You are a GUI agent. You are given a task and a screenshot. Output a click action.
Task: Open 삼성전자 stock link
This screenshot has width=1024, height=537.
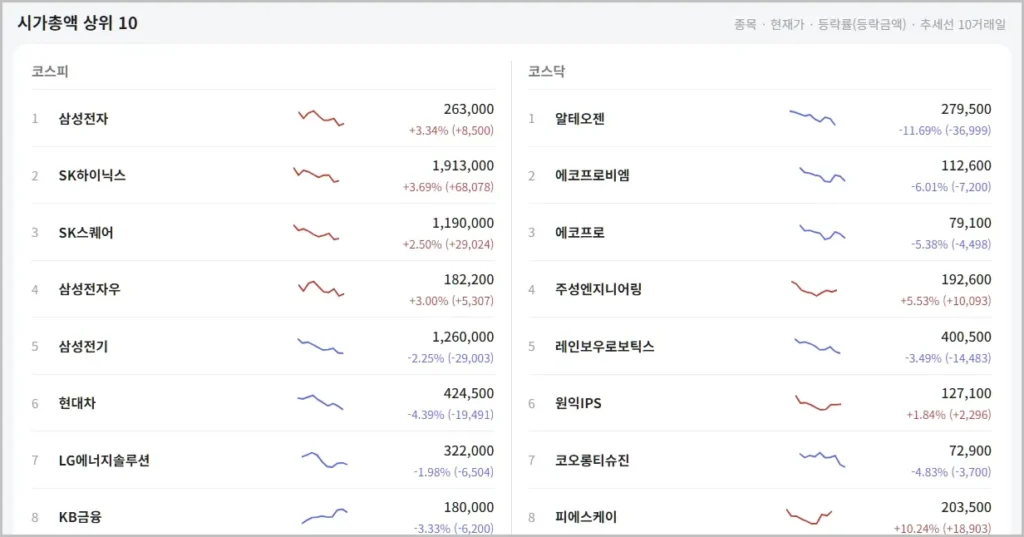(x=83, y=119)
